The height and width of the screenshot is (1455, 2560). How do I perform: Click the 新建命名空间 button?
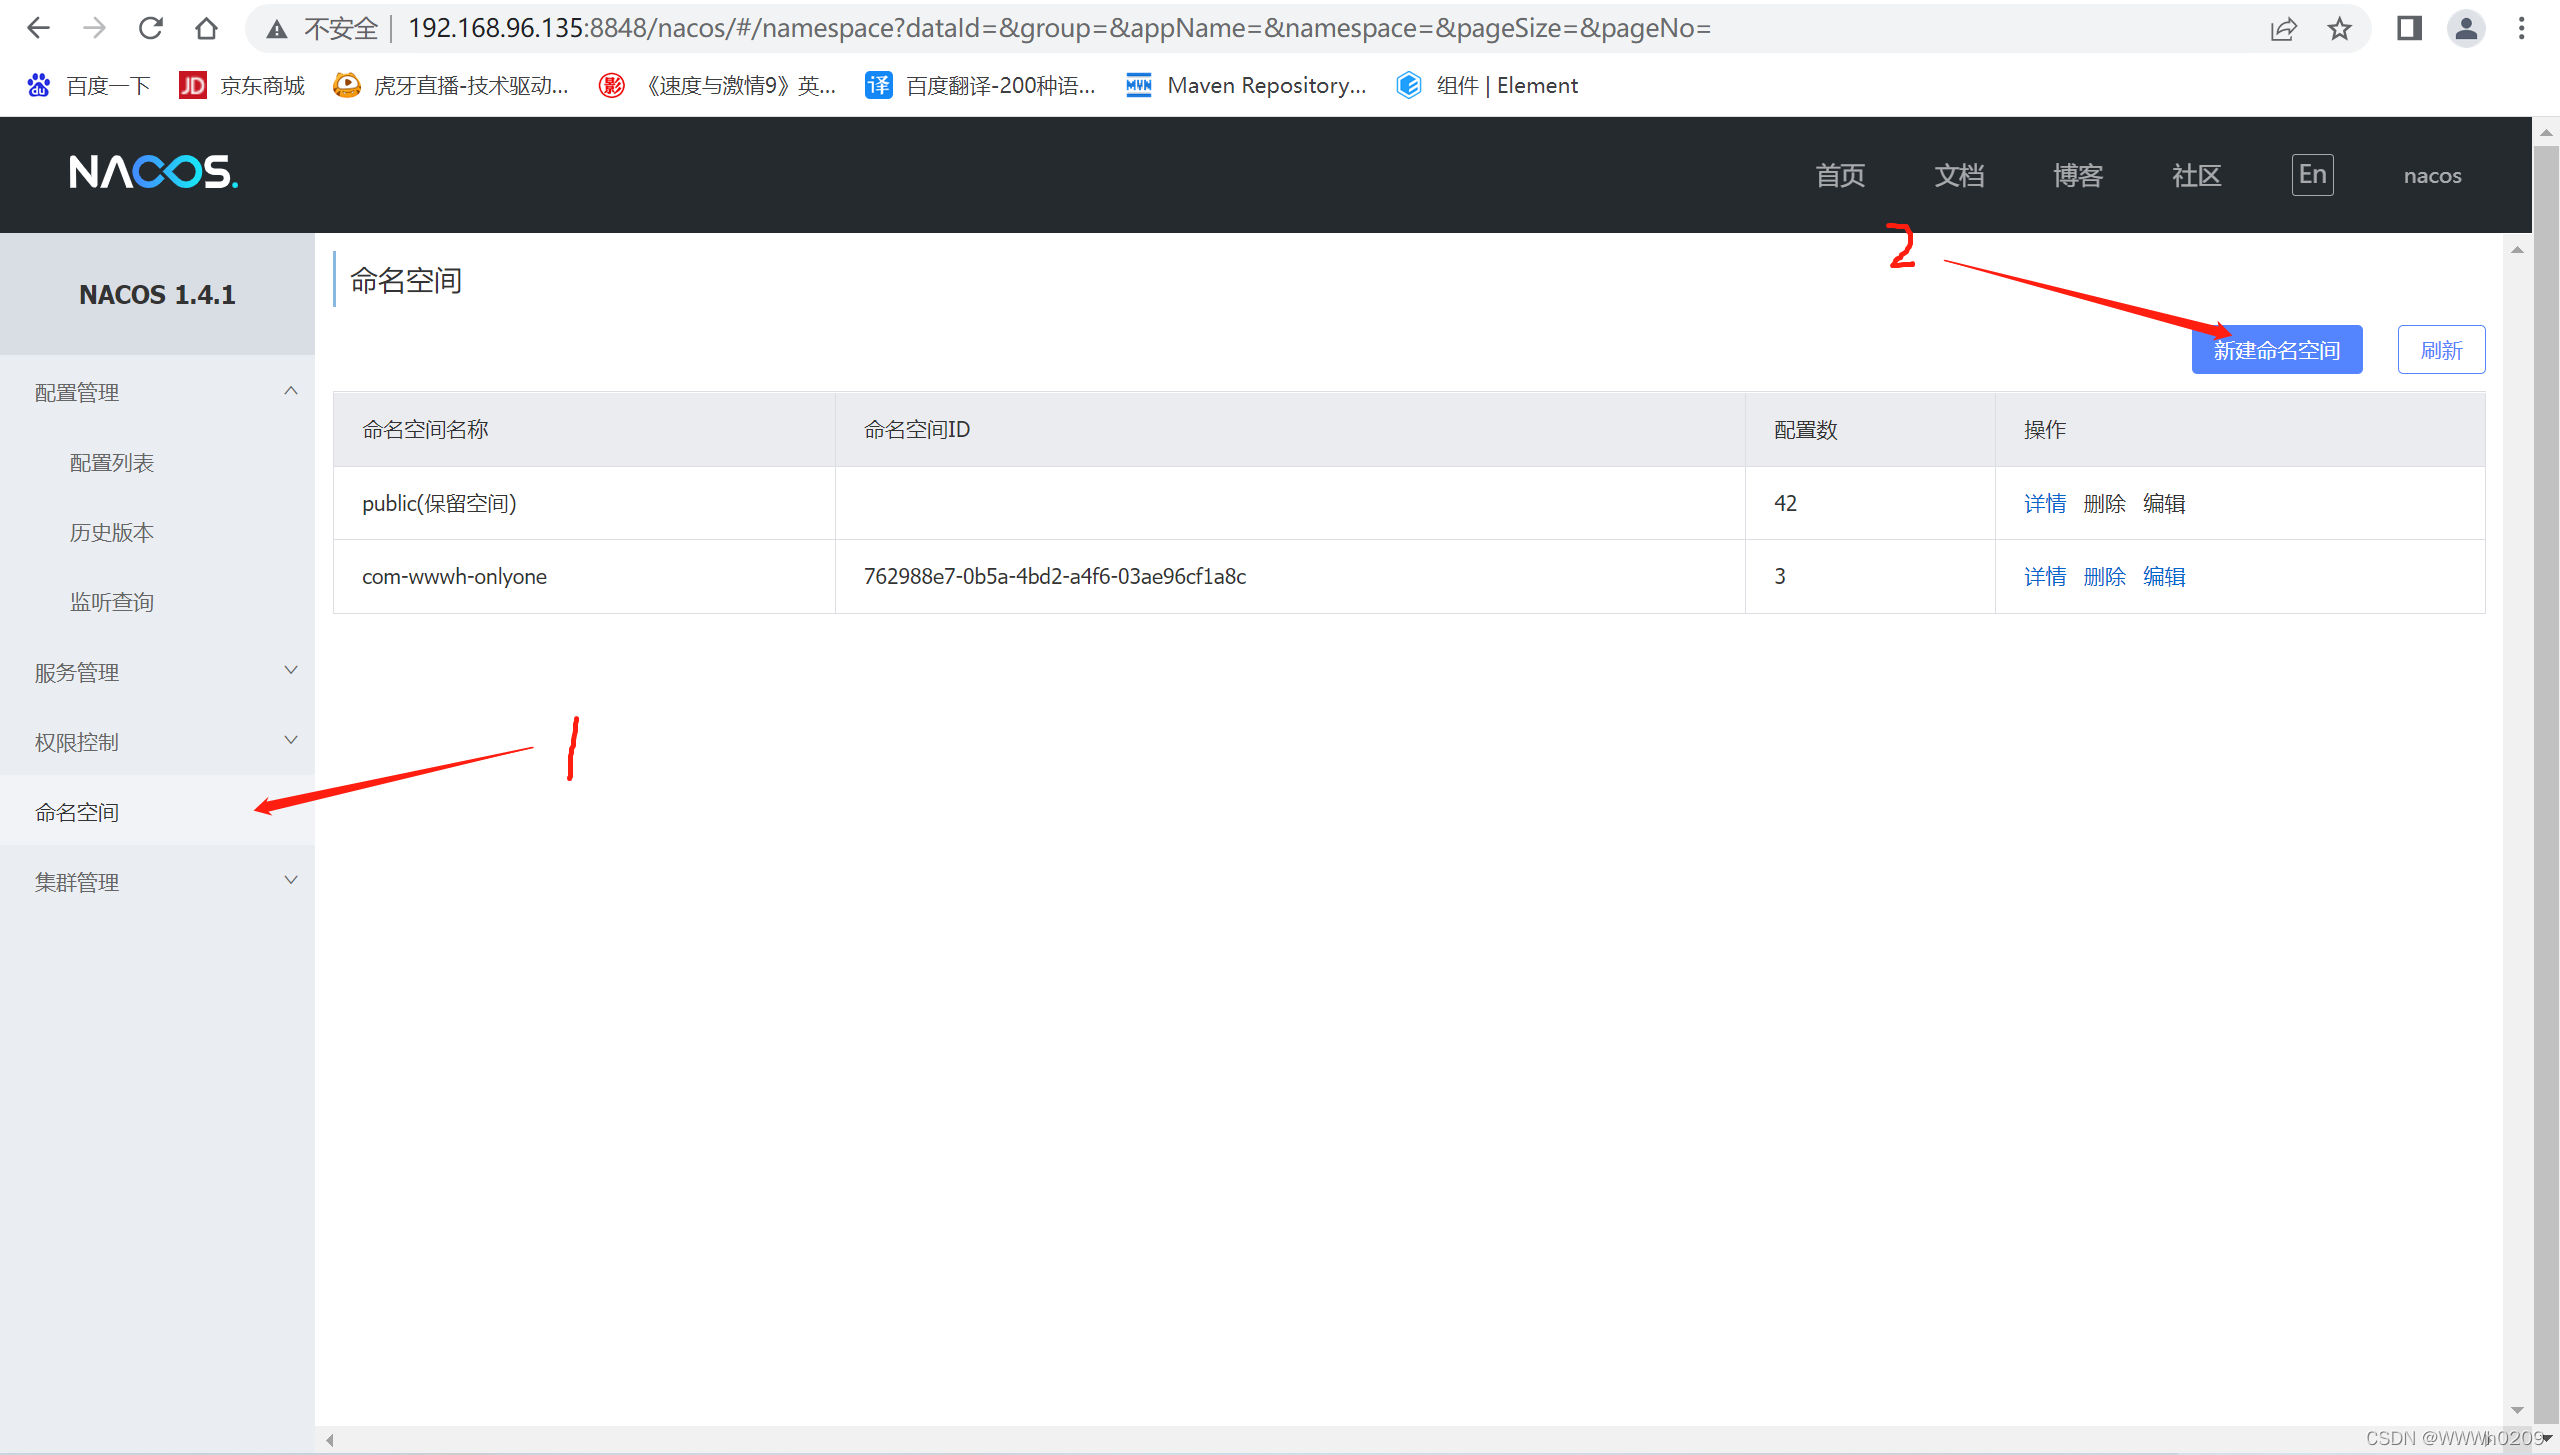pyautogui.click(x=2277, y=350)
